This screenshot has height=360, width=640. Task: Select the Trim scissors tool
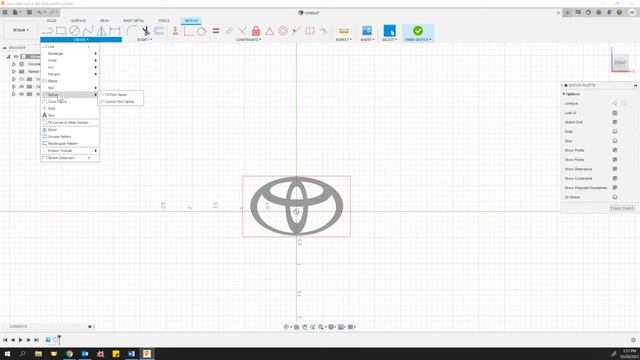tap(145, 31)
